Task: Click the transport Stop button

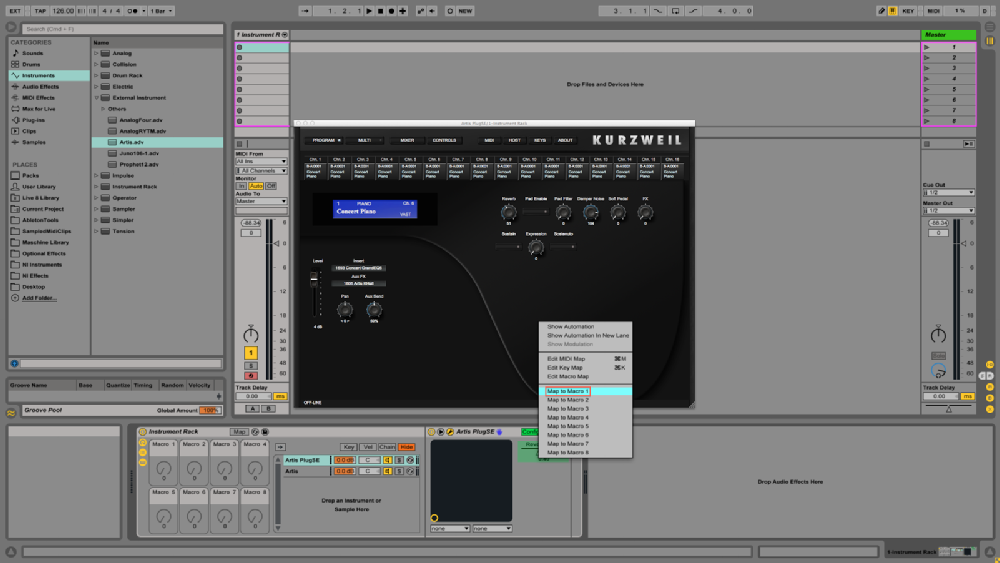Action: click(x=380, y=11)
